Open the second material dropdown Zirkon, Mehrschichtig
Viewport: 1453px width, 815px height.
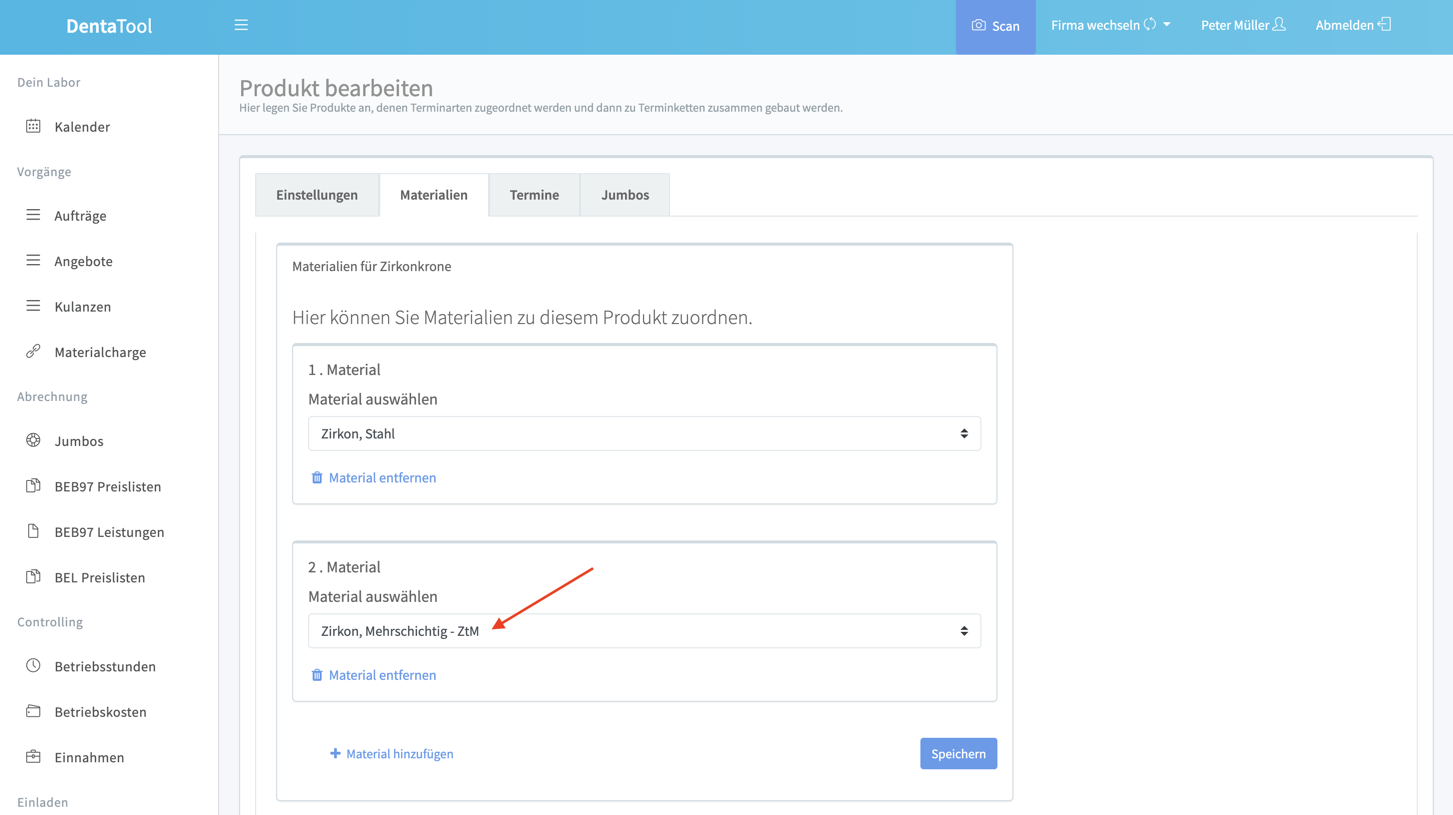(644, 631)
